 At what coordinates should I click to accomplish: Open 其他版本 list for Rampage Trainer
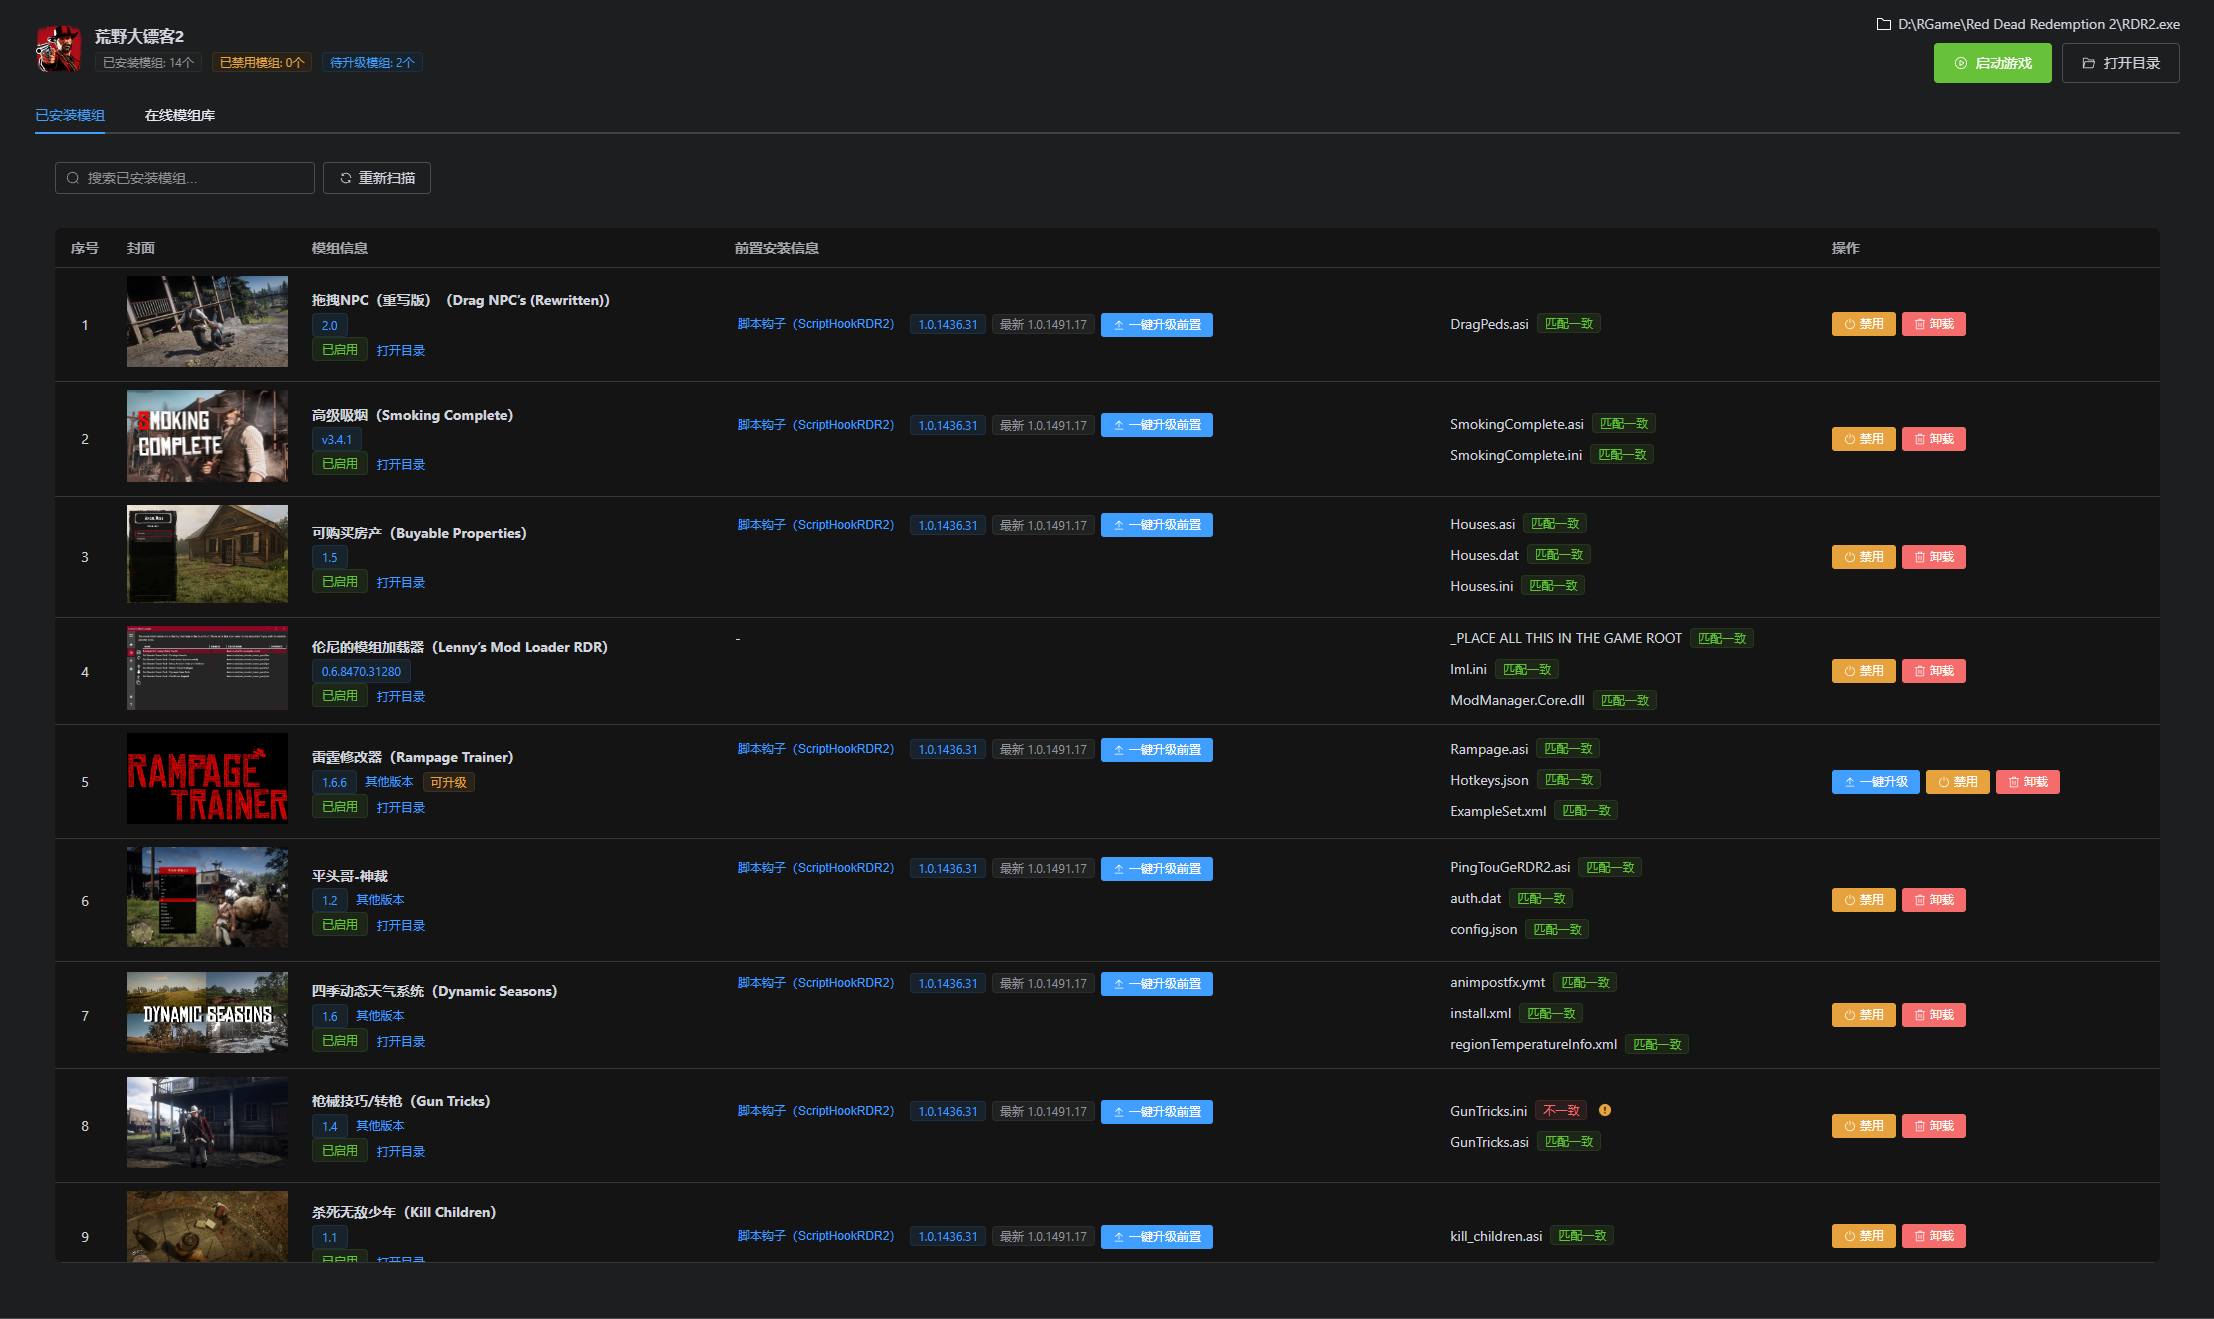(x=389, y=782)
